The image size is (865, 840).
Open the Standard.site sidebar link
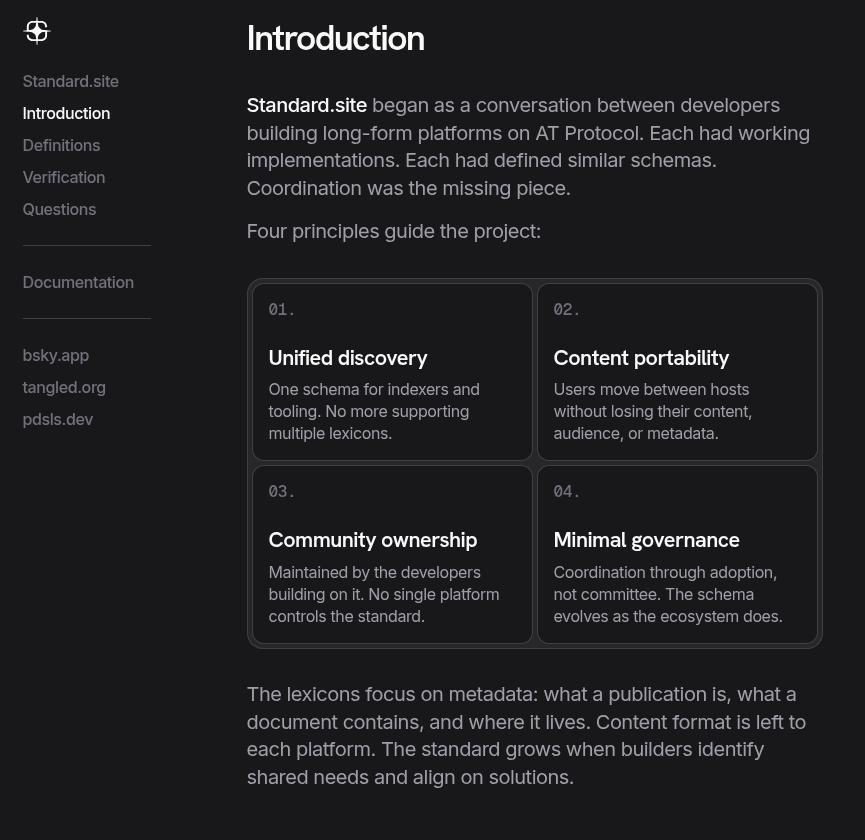point(70,81)
